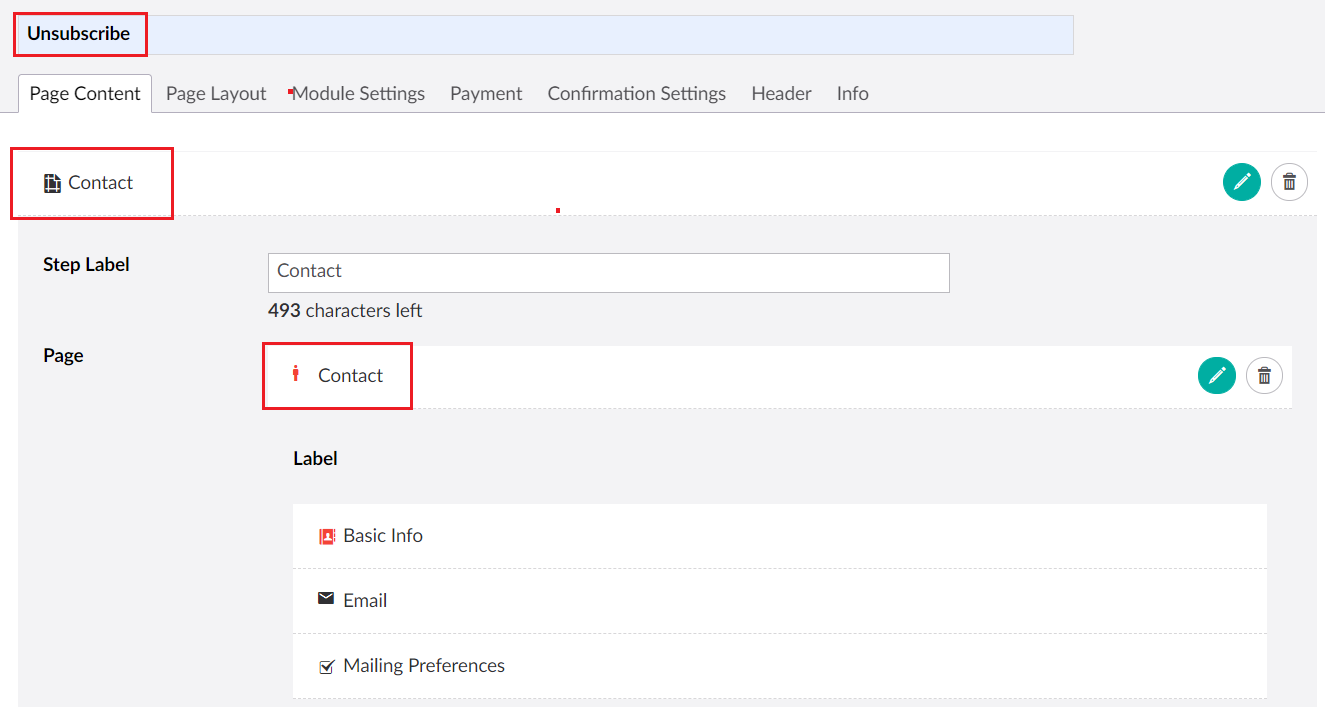Switch to the Page Layout tab
The width and height of the screenshot is (1325, 707).
tap(216, 94)
